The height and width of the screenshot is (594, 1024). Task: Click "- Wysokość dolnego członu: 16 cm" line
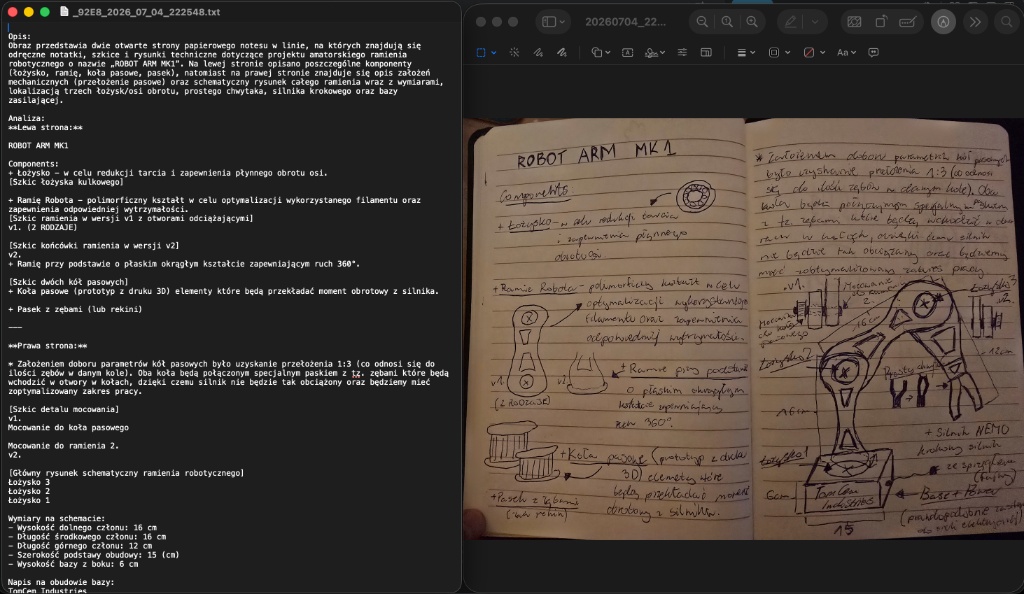tap(82, 527)
